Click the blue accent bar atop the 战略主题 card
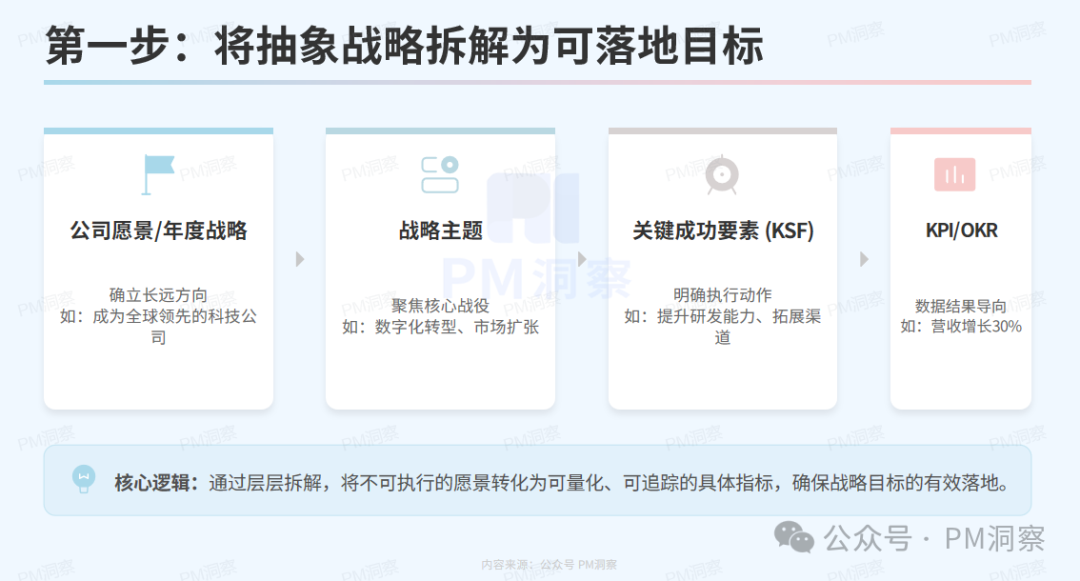This screenshot has height=581, width=1080. pos(440,129)
